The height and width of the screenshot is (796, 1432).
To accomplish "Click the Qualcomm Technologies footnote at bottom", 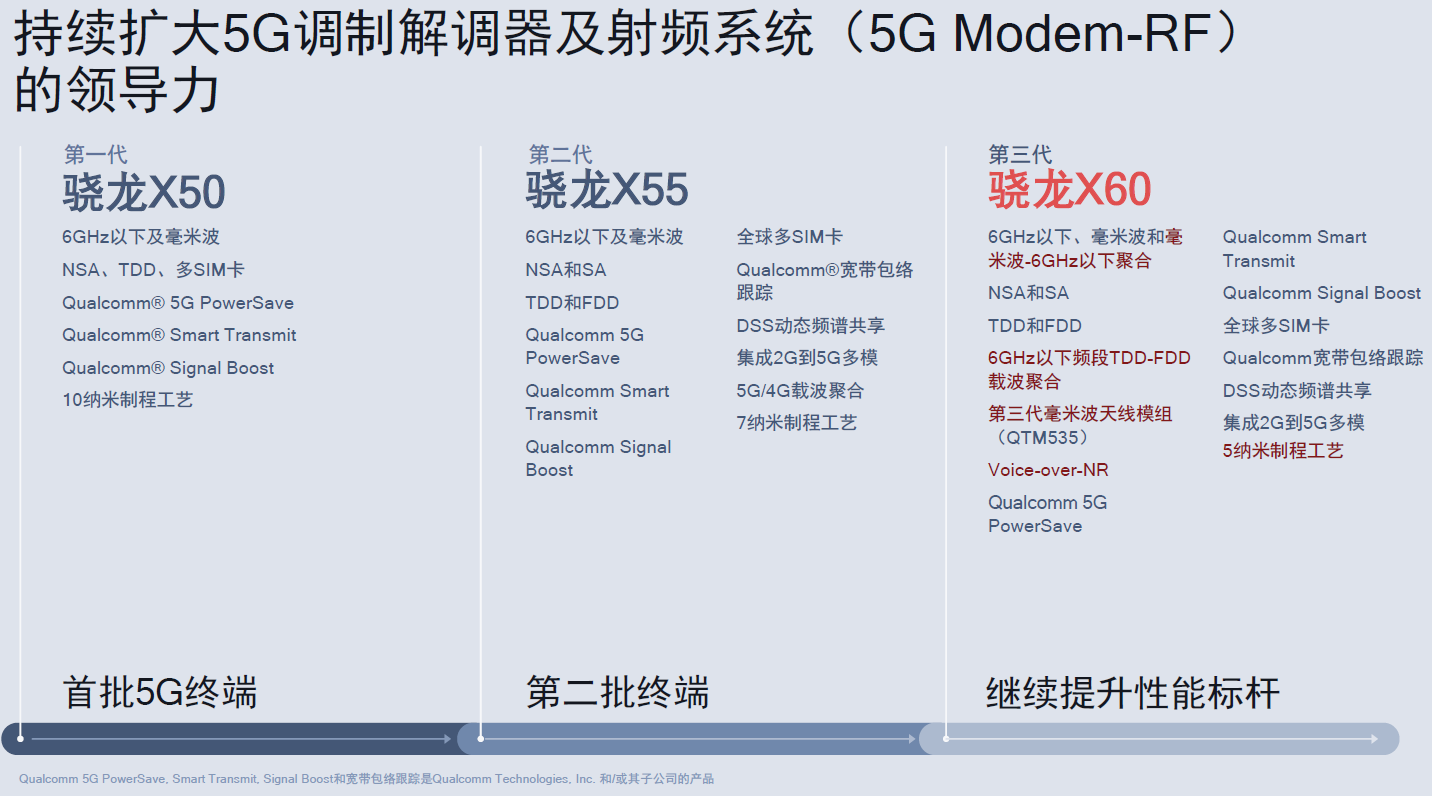I will coord(366,779).
